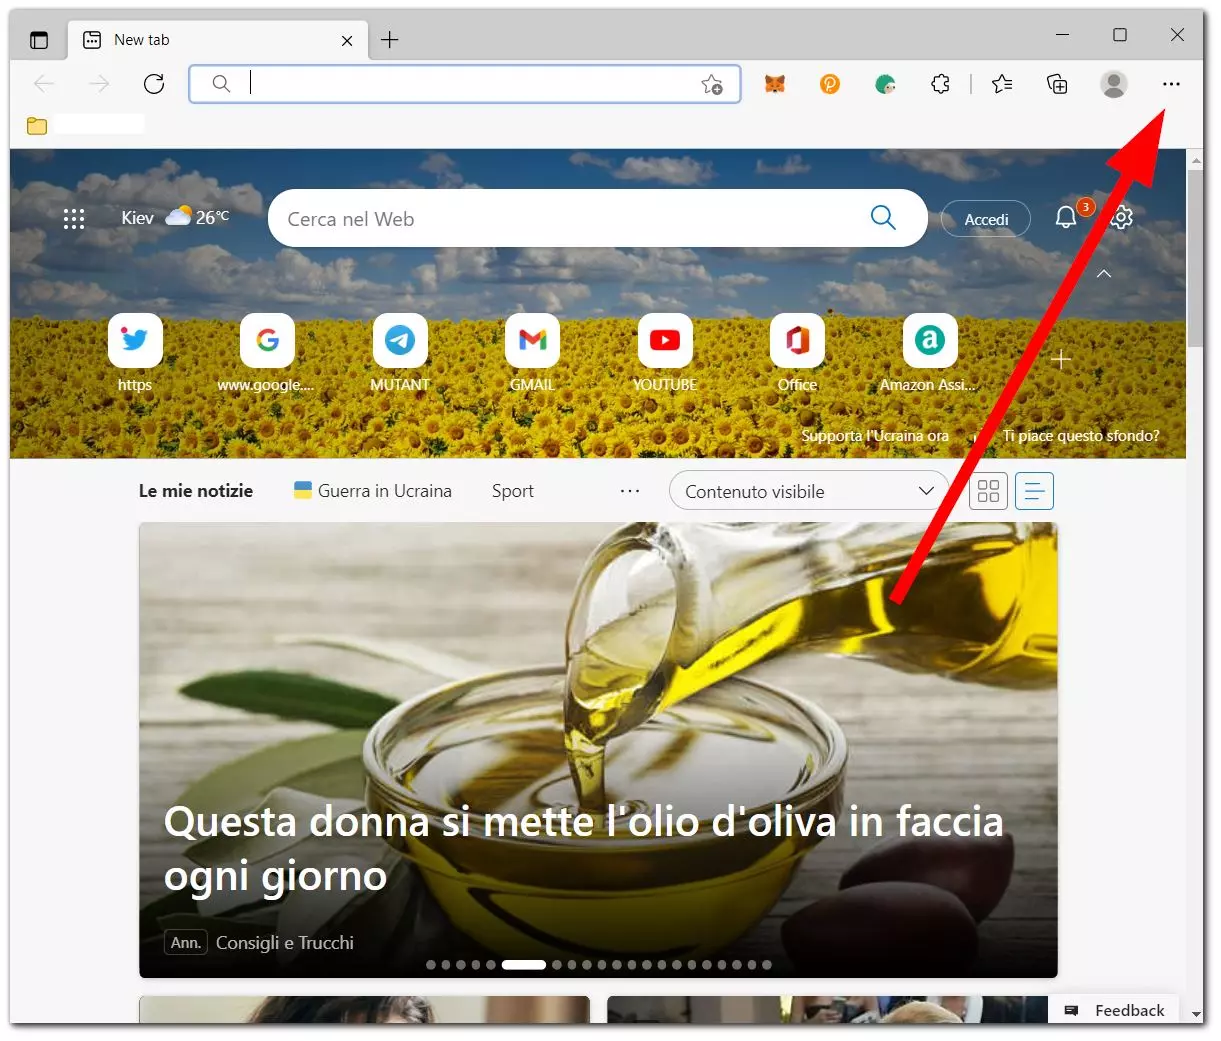This screenshot has height=1041, width=1221.
Task: Open the Feedback button
Action: tap(1114, 1010)
